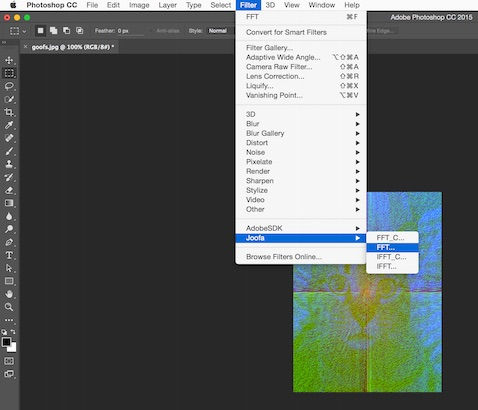Expand the AdobeSDK submenu

click(x=301, y=228)
